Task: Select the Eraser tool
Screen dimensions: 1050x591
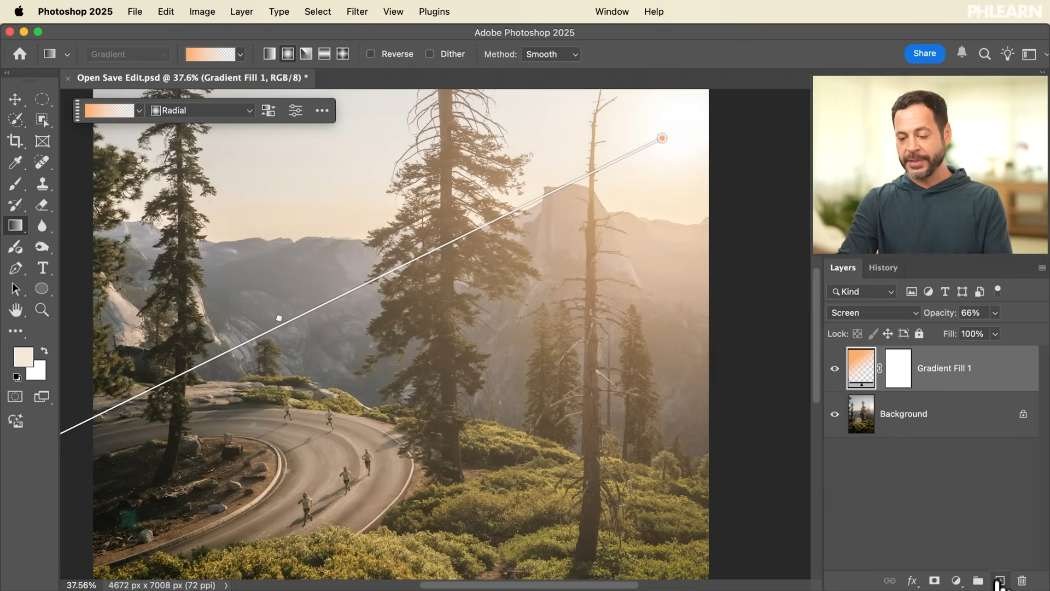Action: (x=42, y=205)
